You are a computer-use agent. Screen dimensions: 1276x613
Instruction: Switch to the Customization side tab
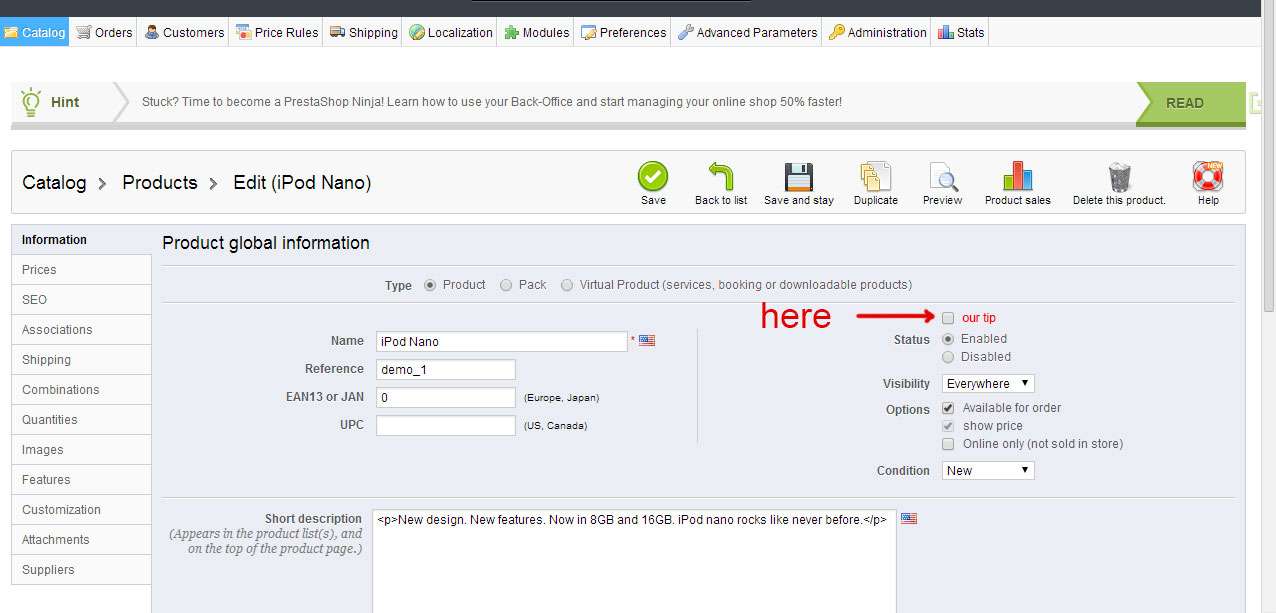81,510
